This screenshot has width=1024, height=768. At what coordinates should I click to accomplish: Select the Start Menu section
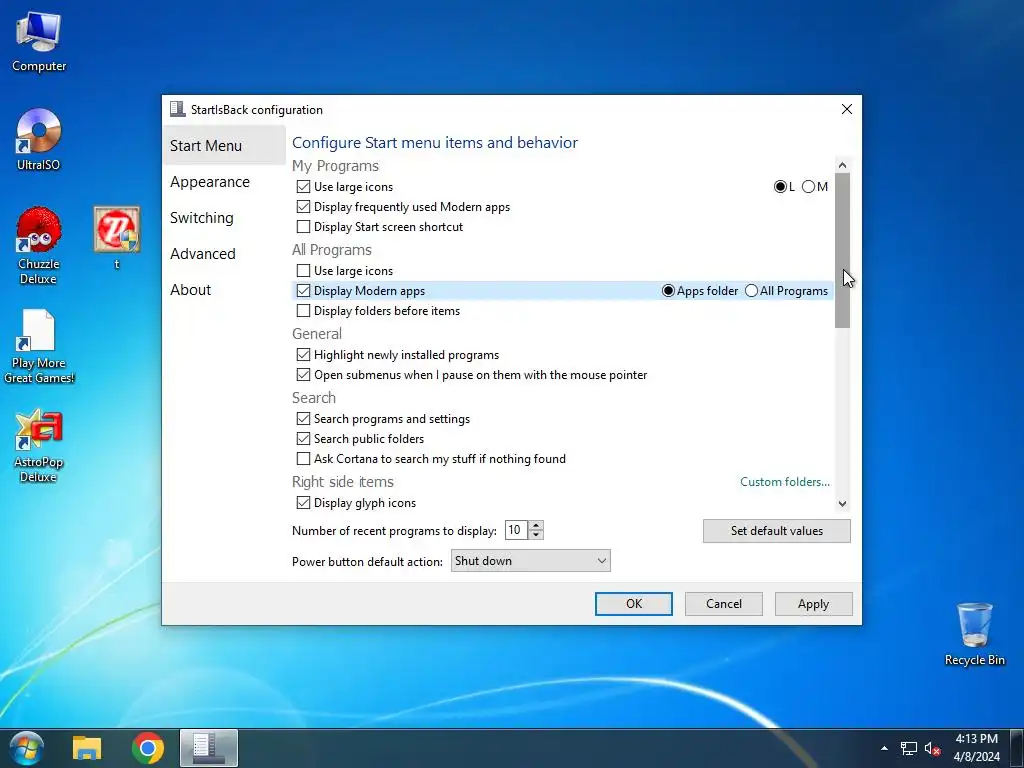[x=223, y=146]
